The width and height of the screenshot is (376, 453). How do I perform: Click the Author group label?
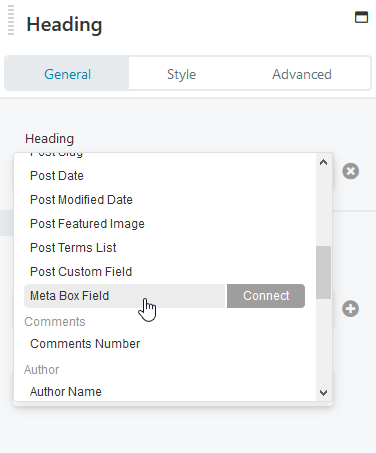(x=41, y=370)
